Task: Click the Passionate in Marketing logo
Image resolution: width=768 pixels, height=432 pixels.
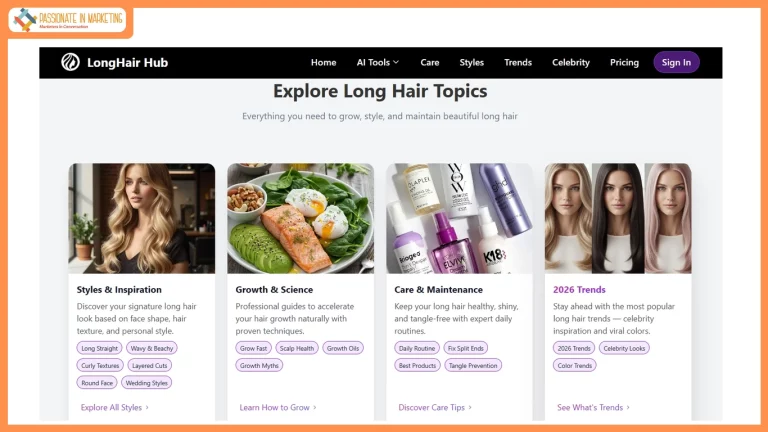Action: [68, 20]
